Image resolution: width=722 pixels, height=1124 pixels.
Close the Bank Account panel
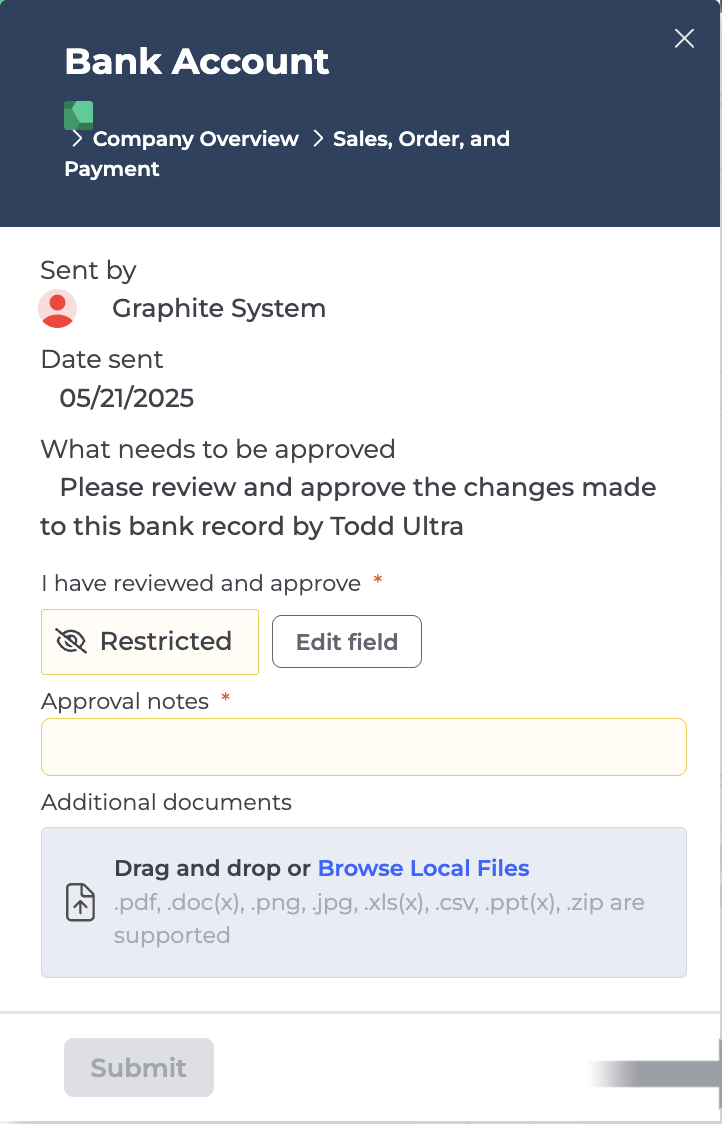tap(684, 39)
